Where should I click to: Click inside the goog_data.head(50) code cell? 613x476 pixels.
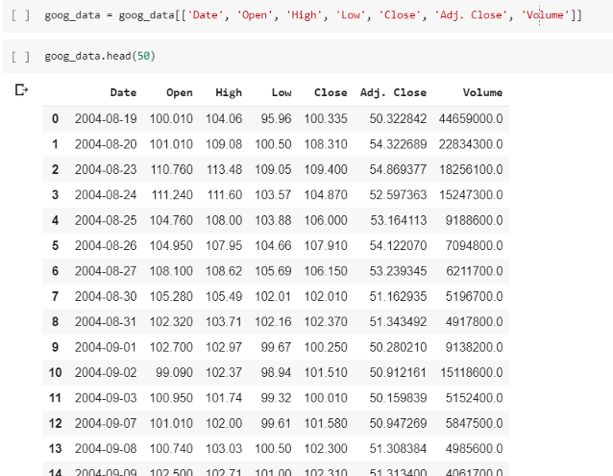[308, 56]
